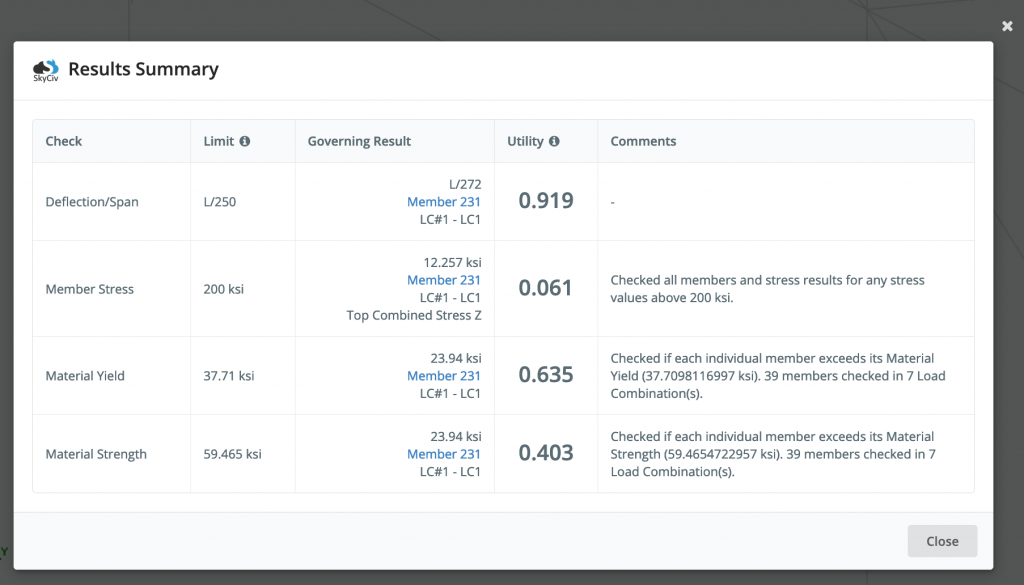The image size is (1024, 585).
Task: Select the Material Strength check label
Action: (x=96, y=454)
